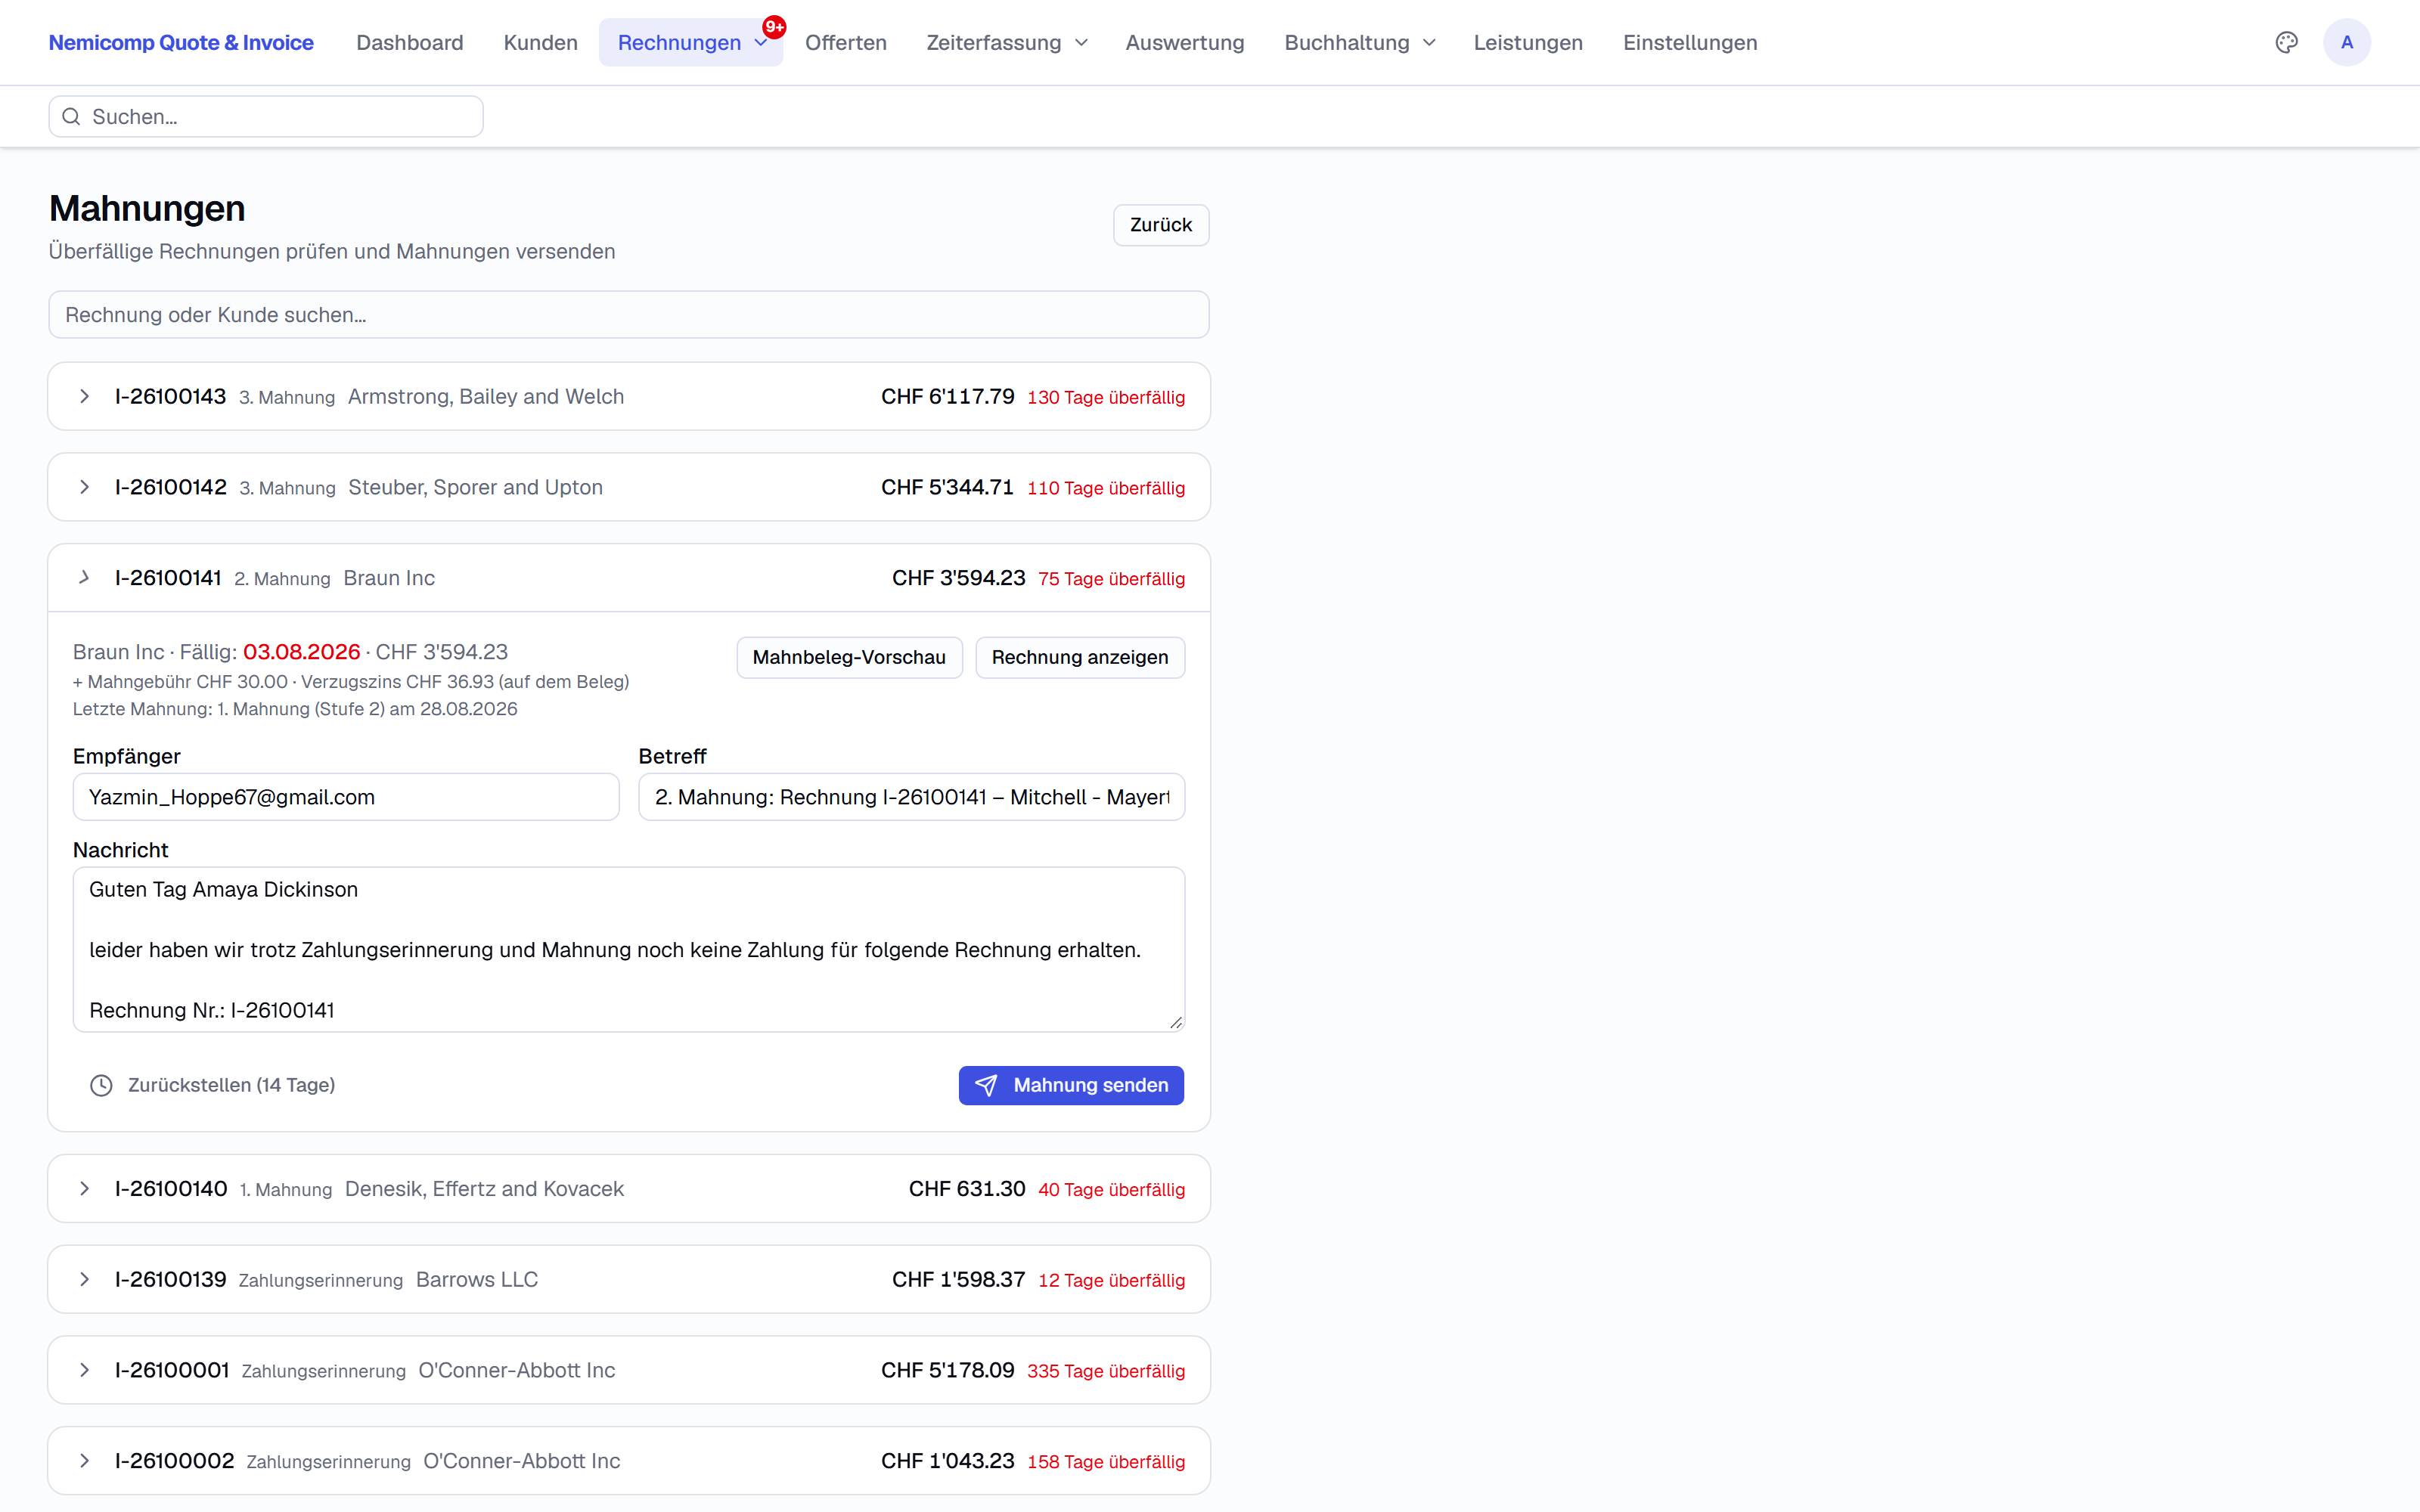Click the Zurück button
The height and width of the screenshot is (1512, 2420).
pyautogui.click(x=1160, y=225)
